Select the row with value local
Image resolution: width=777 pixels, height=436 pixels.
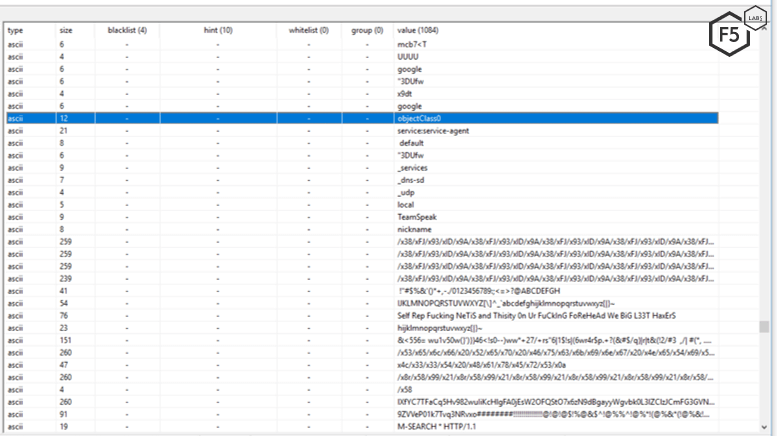click(x=406, y=204)
